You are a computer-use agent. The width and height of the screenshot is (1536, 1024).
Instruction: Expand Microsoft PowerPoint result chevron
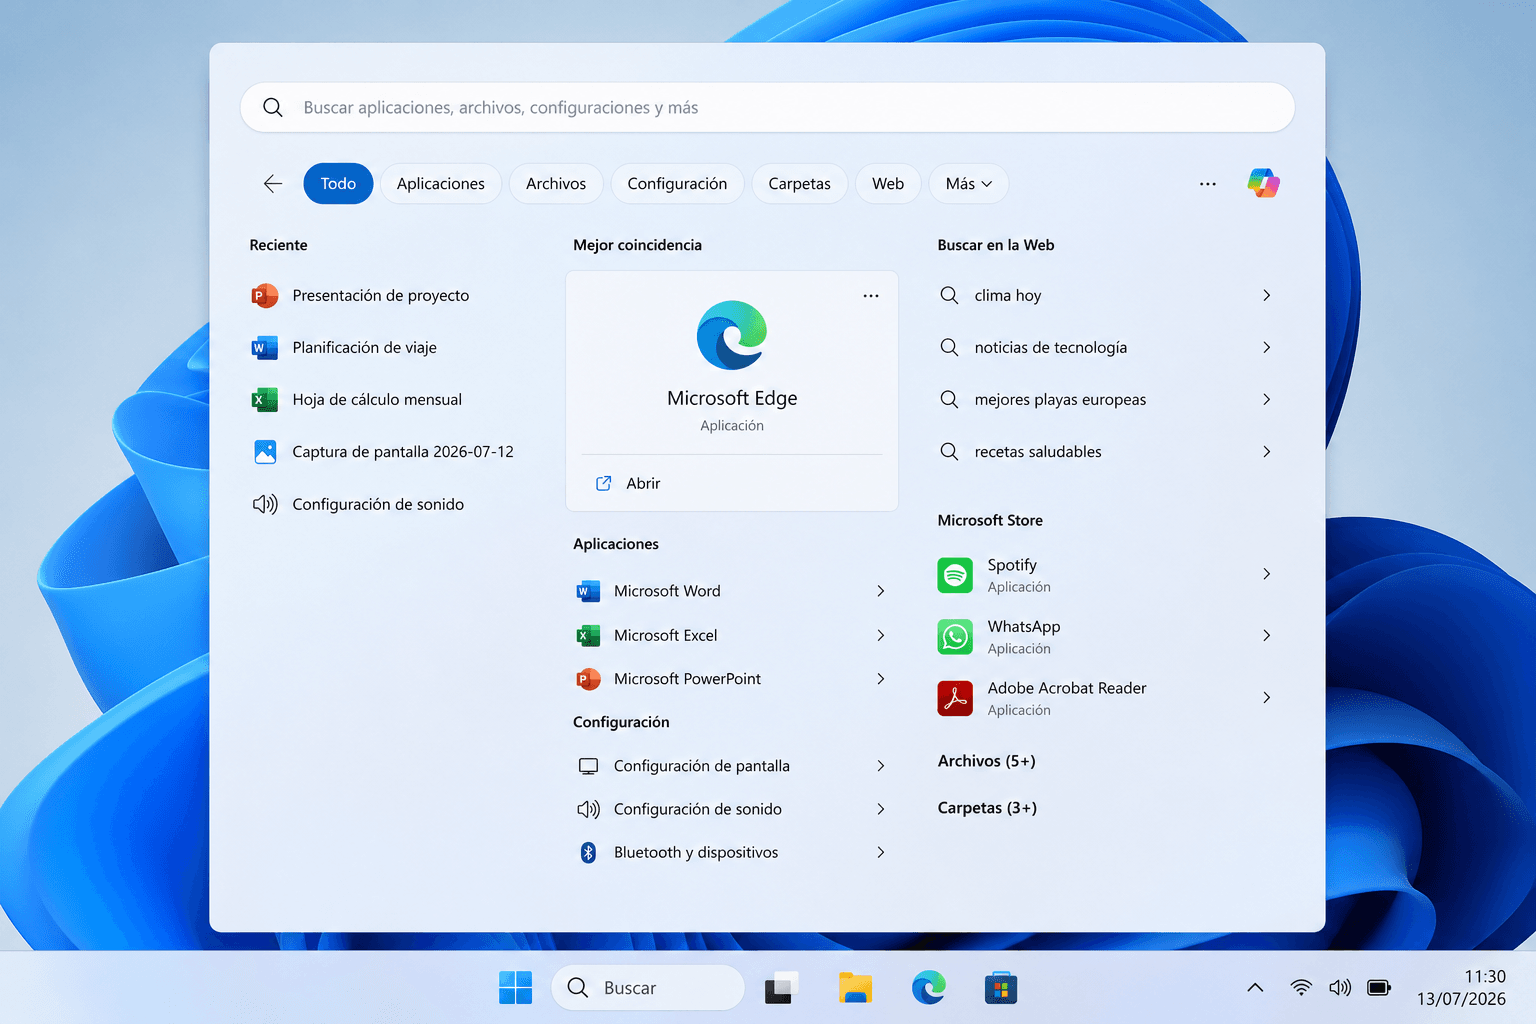(x=880, y=679)
